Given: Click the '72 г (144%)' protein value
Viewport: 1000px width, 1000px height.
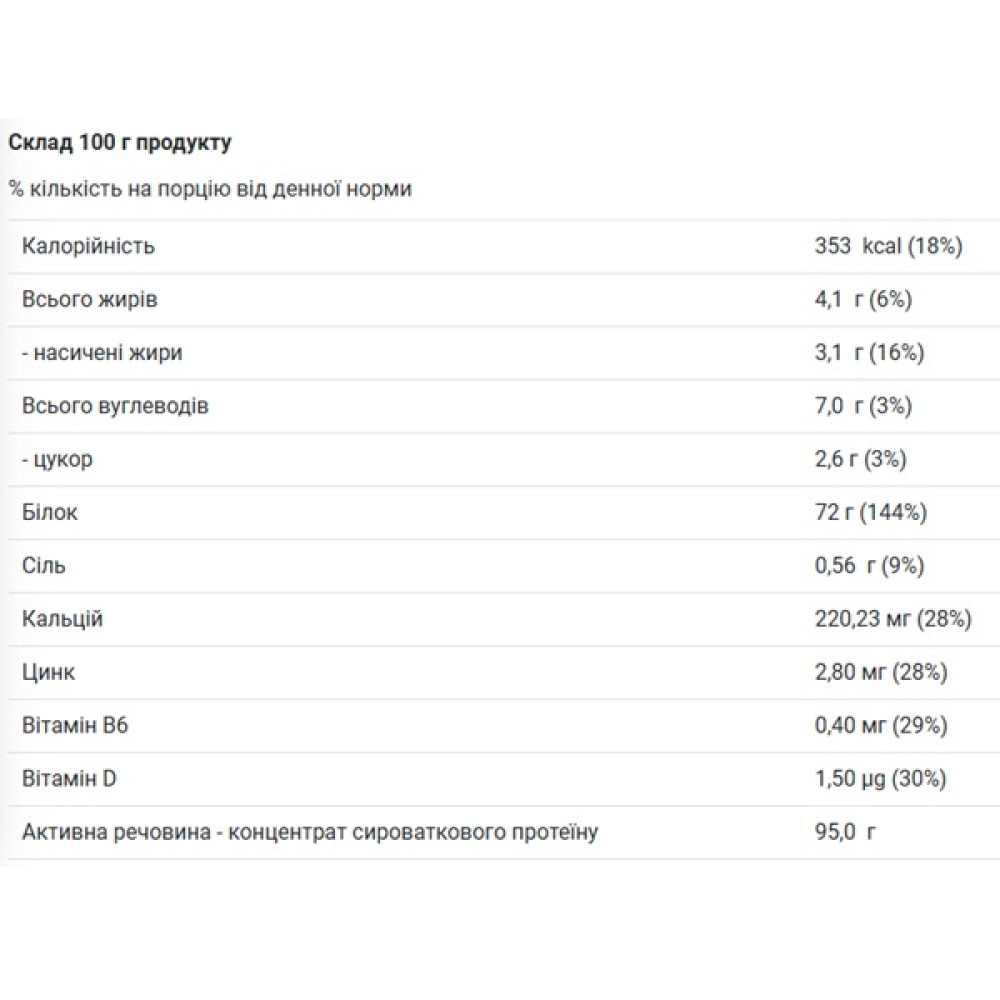Looking at the screenshot, I should [x=871, y=513].
